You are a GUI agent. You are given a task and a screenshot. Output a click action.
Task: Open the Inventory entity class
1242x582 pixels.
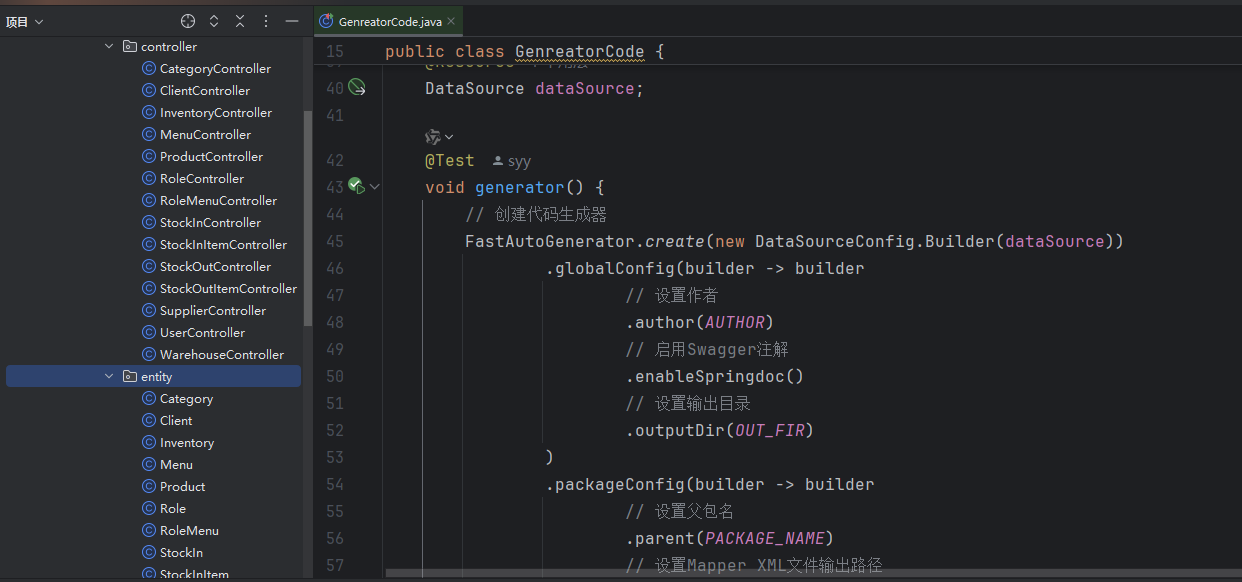coord(186,443)
